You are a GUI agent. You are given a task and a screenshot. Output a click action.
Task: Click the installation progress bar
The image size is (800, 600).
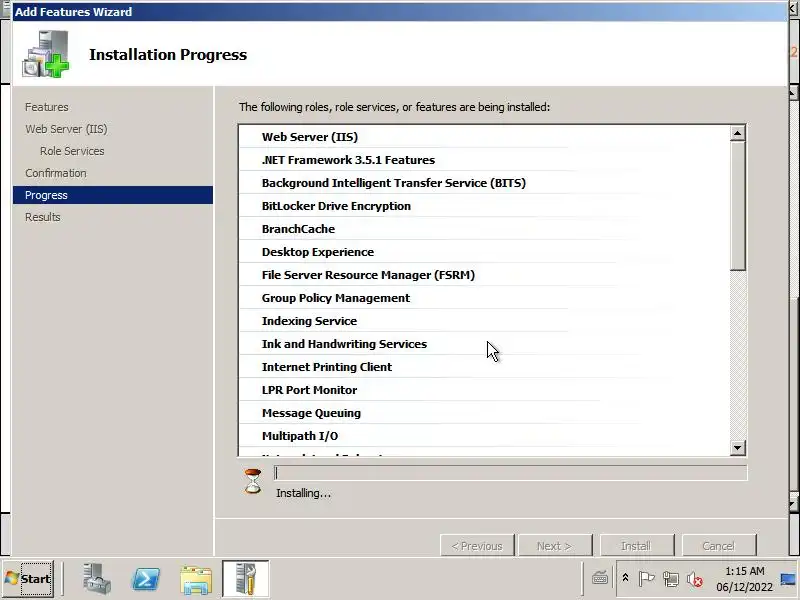point(510,473)
